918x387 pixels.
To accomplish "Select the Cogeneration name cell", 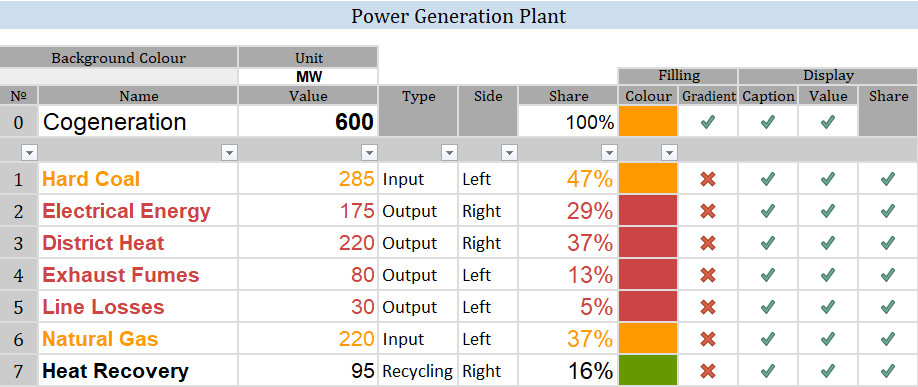I will pyautogui.click(x=138, y=122).
